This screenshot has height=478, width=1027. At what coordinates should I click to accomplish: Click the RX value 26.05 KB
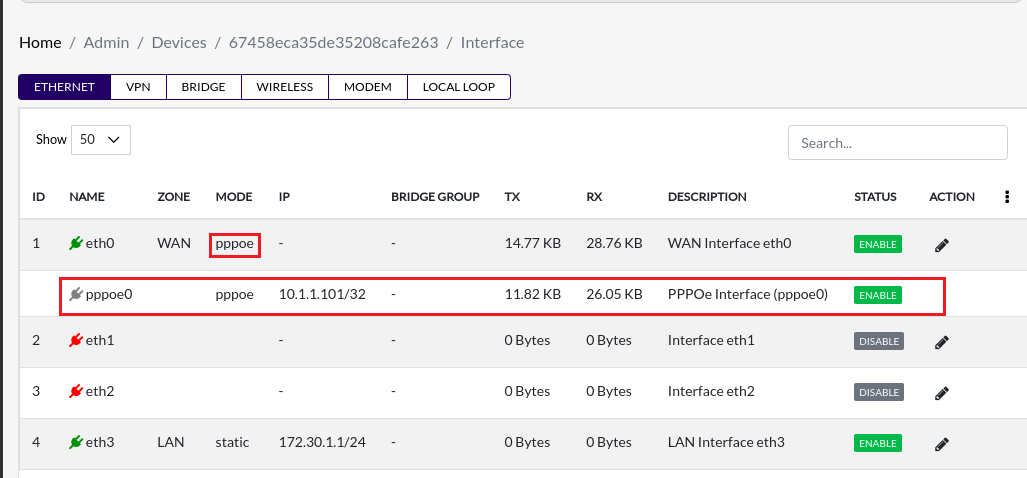(x=614, y=295)
